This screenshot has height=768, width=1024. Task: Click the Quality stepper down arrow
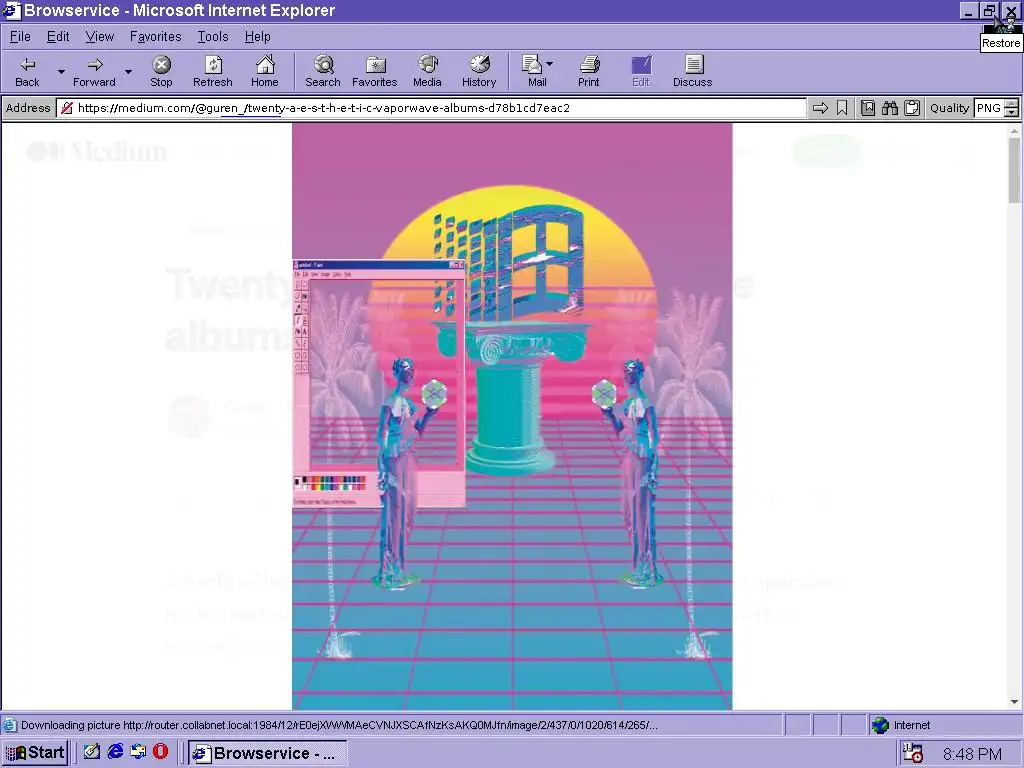click(1012, 112)
